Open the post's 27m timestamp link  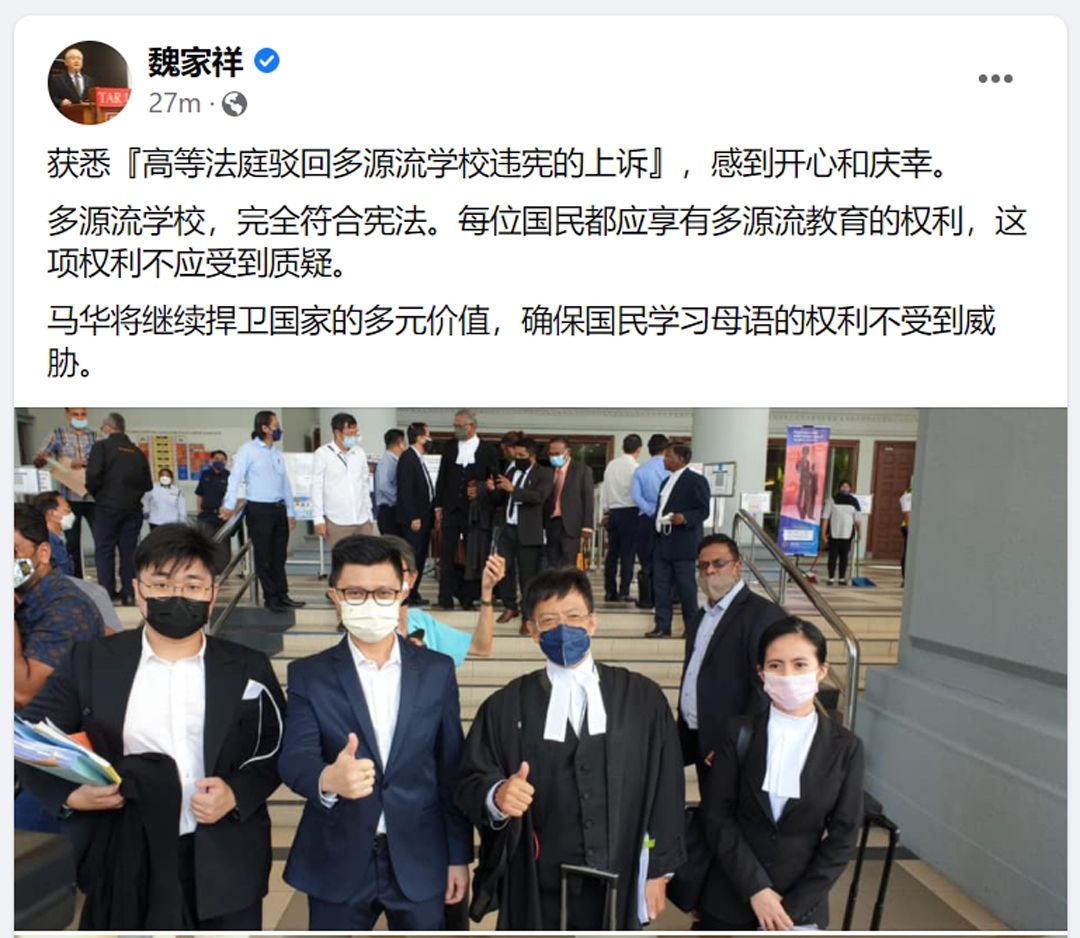[174, 104]
